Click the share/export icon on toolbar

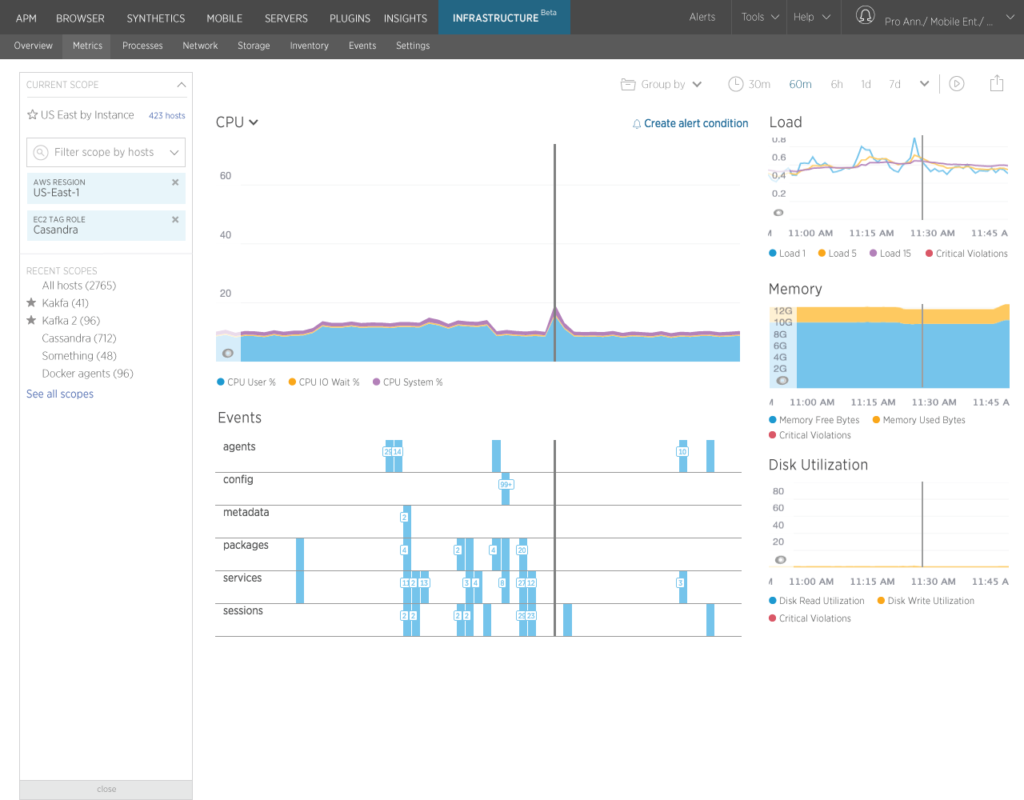click(996, 84)
